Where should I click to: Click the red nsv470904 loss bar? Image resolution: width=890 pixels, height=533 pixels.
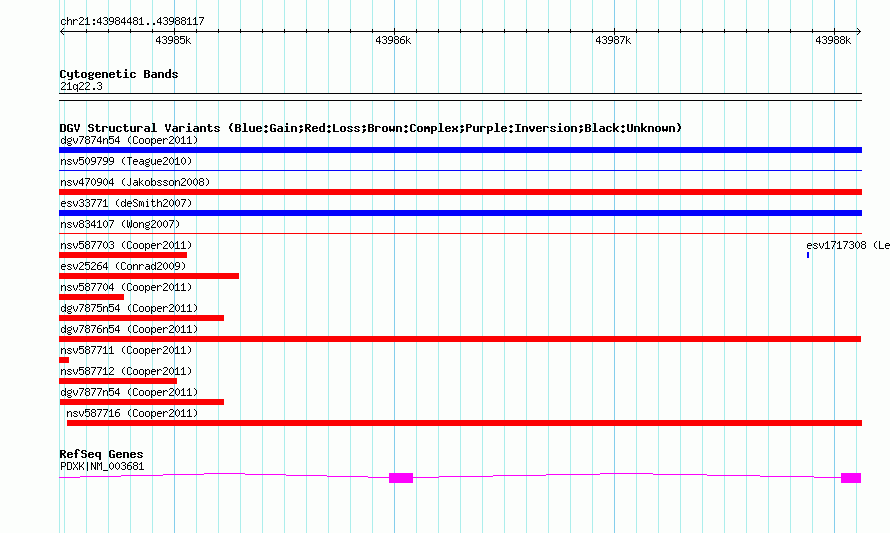460,192
